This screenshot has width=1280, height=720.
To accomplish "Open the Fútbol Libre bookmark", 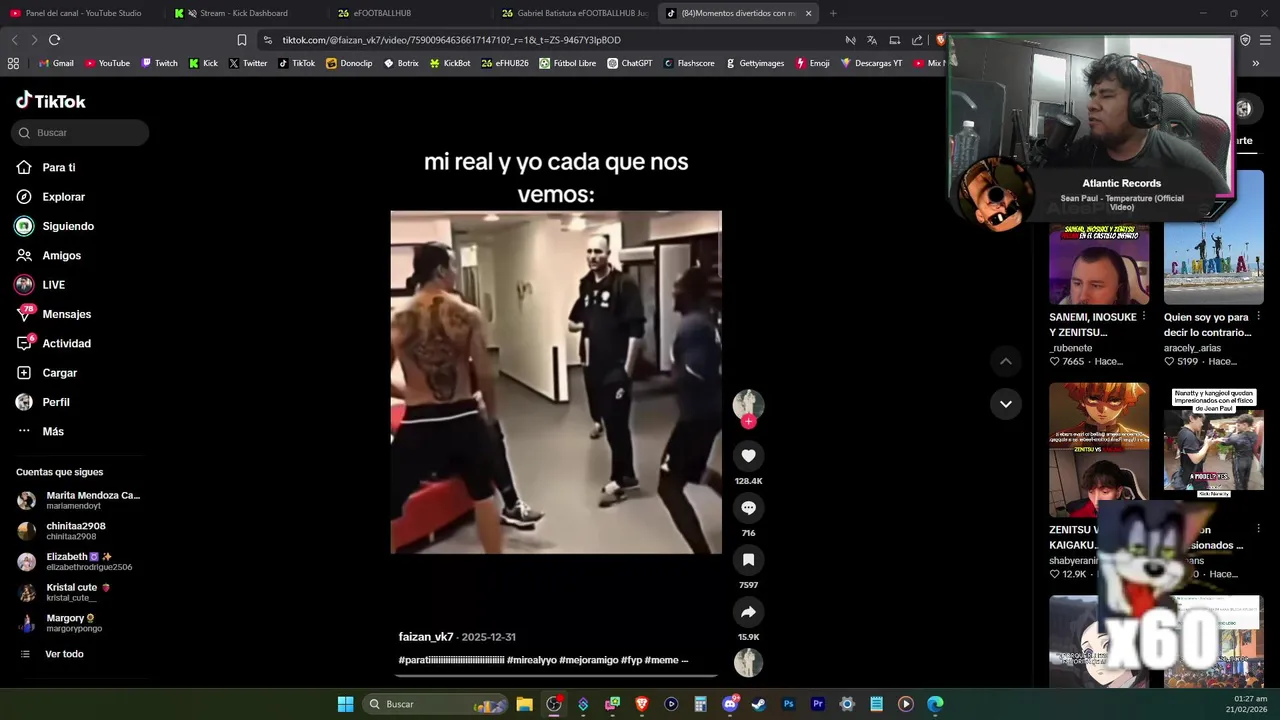I will click(567, 63).
